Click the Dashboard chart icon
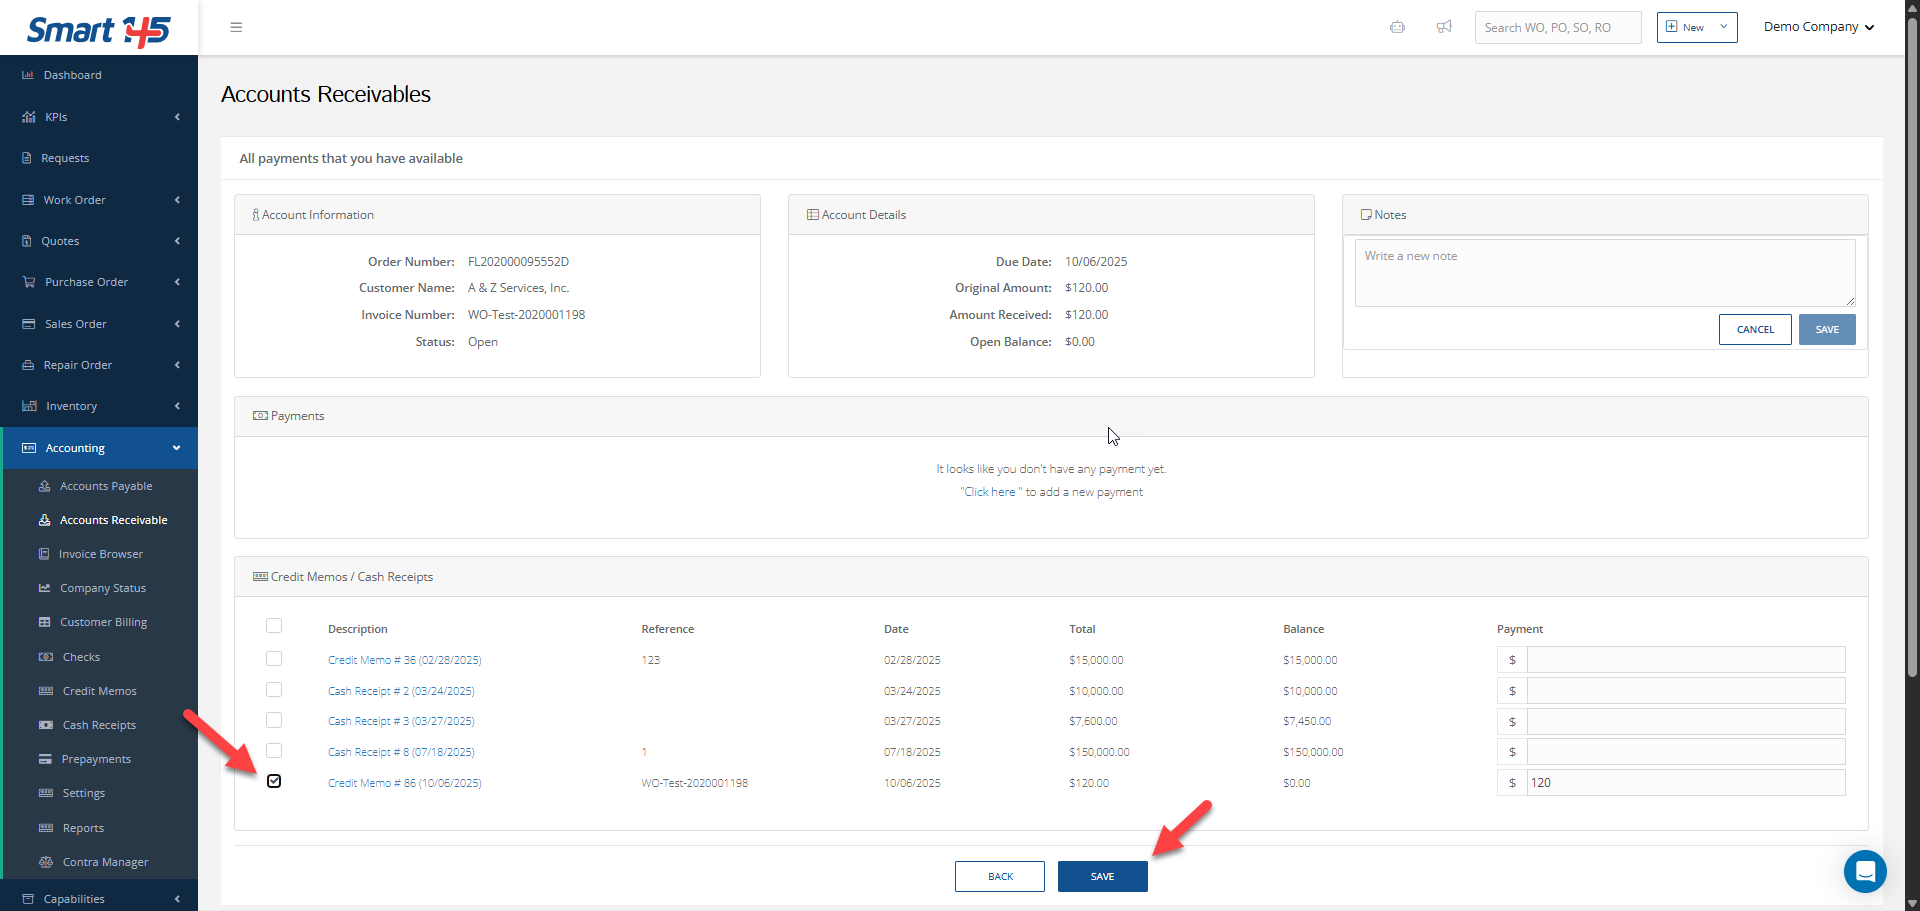Screen dimensions: 1920x911 [28, 75]
